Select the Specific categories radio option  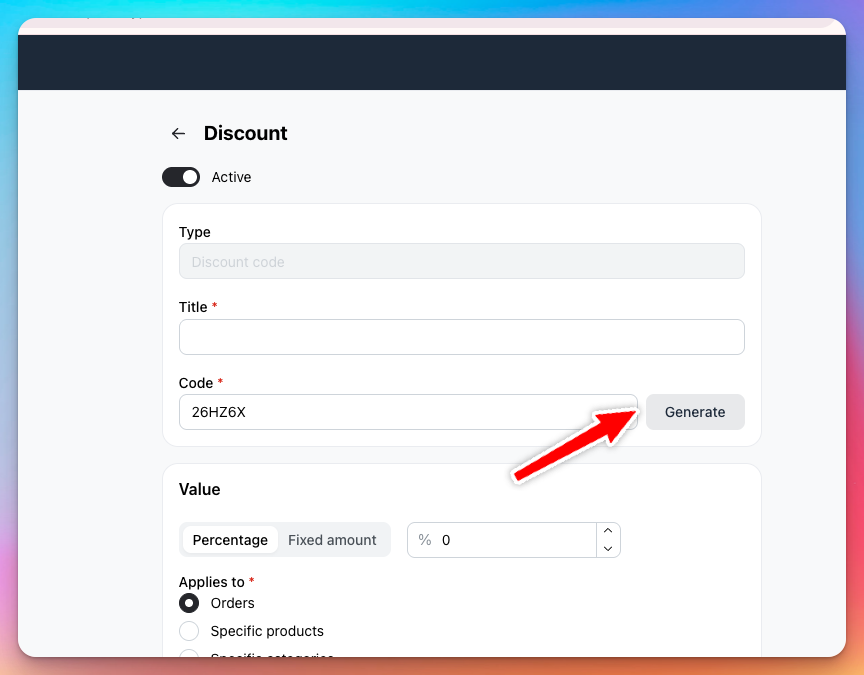click(x=188, y=655)
